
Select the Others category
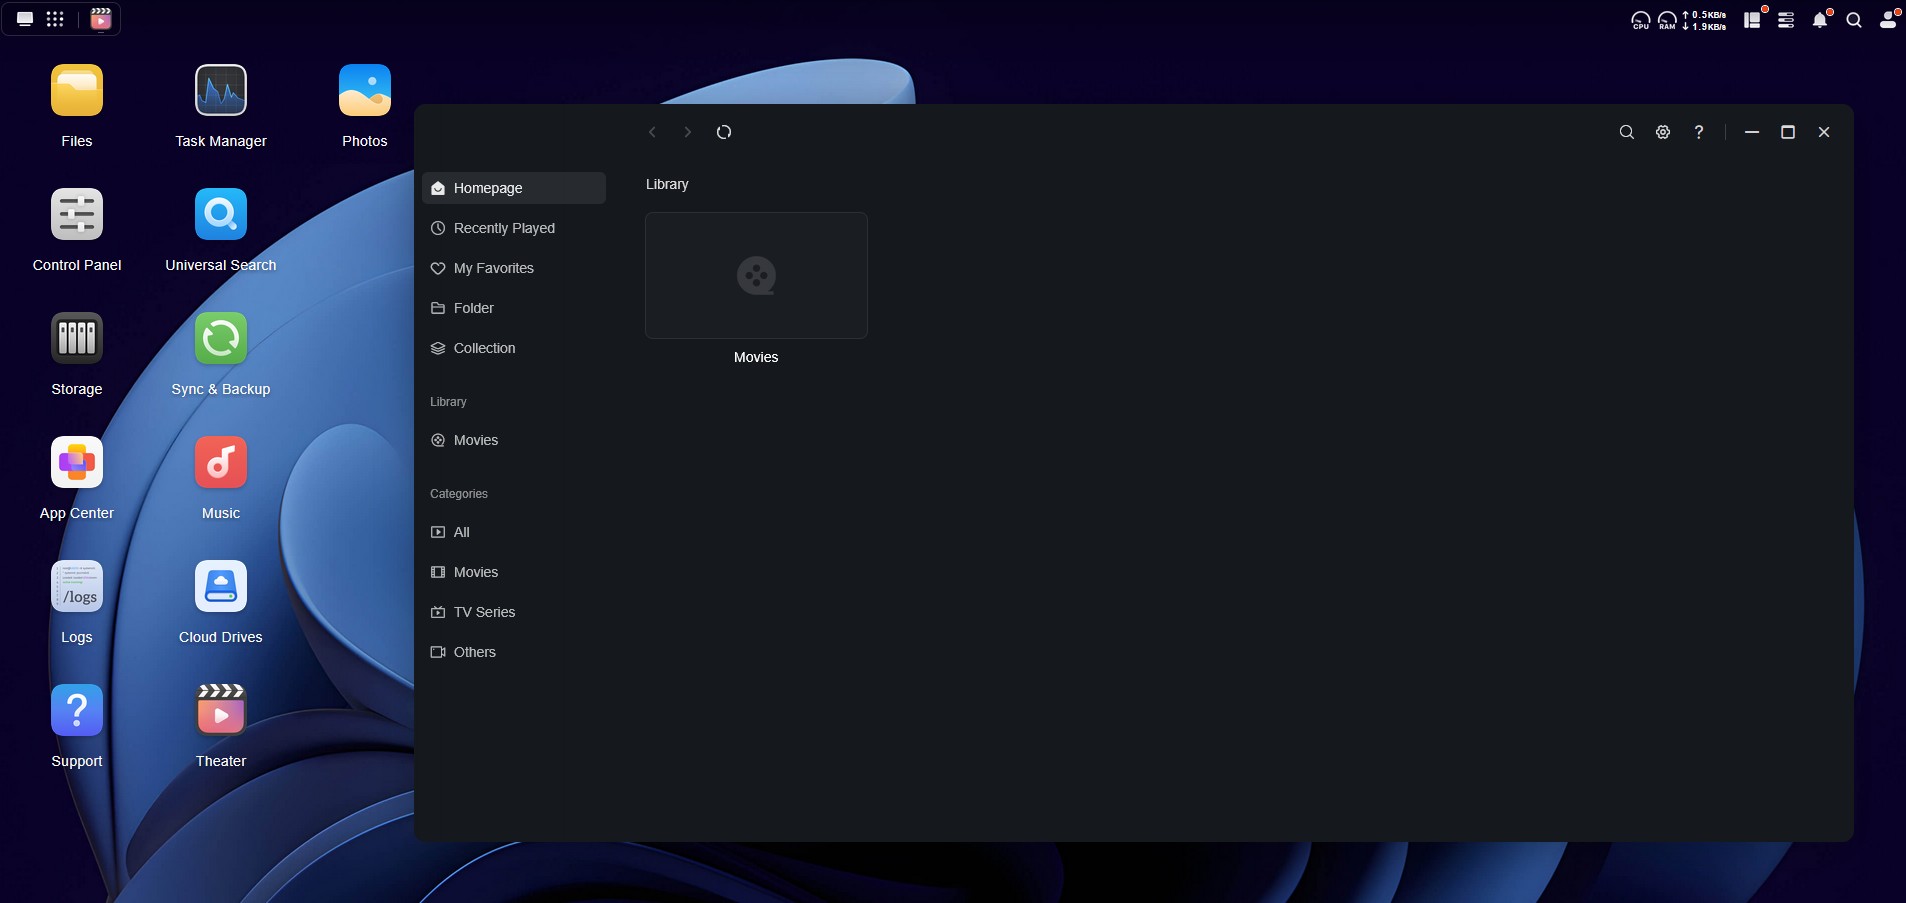[x=474, y=652]
